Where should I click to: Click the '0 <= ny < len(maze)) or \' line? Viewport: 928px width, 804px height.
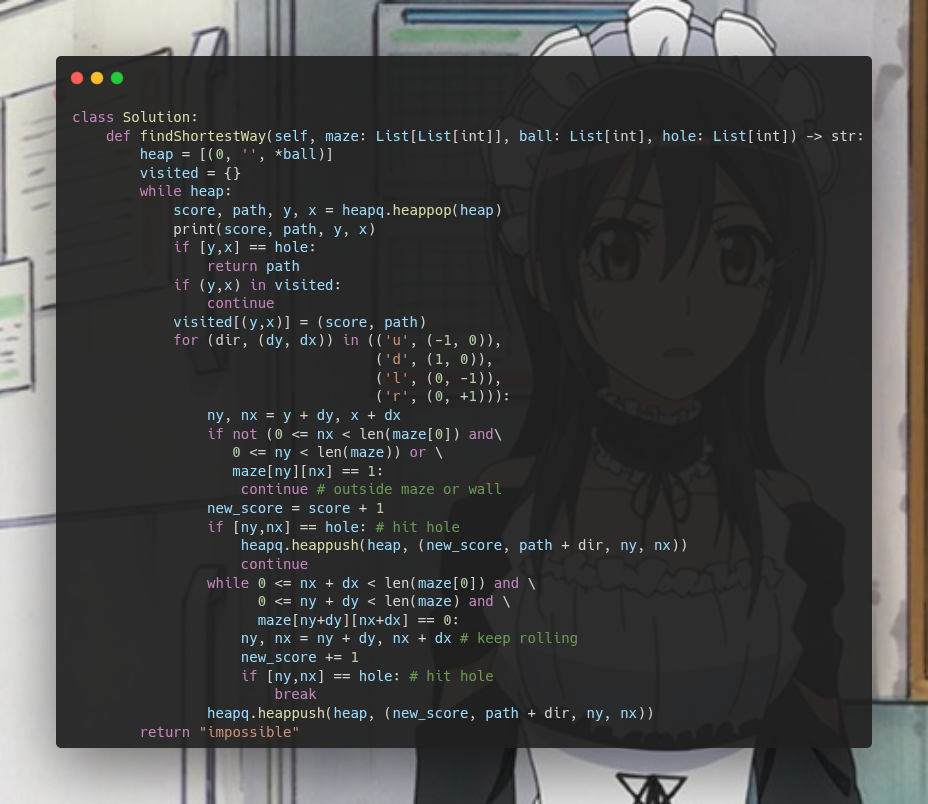click(337, 452)
